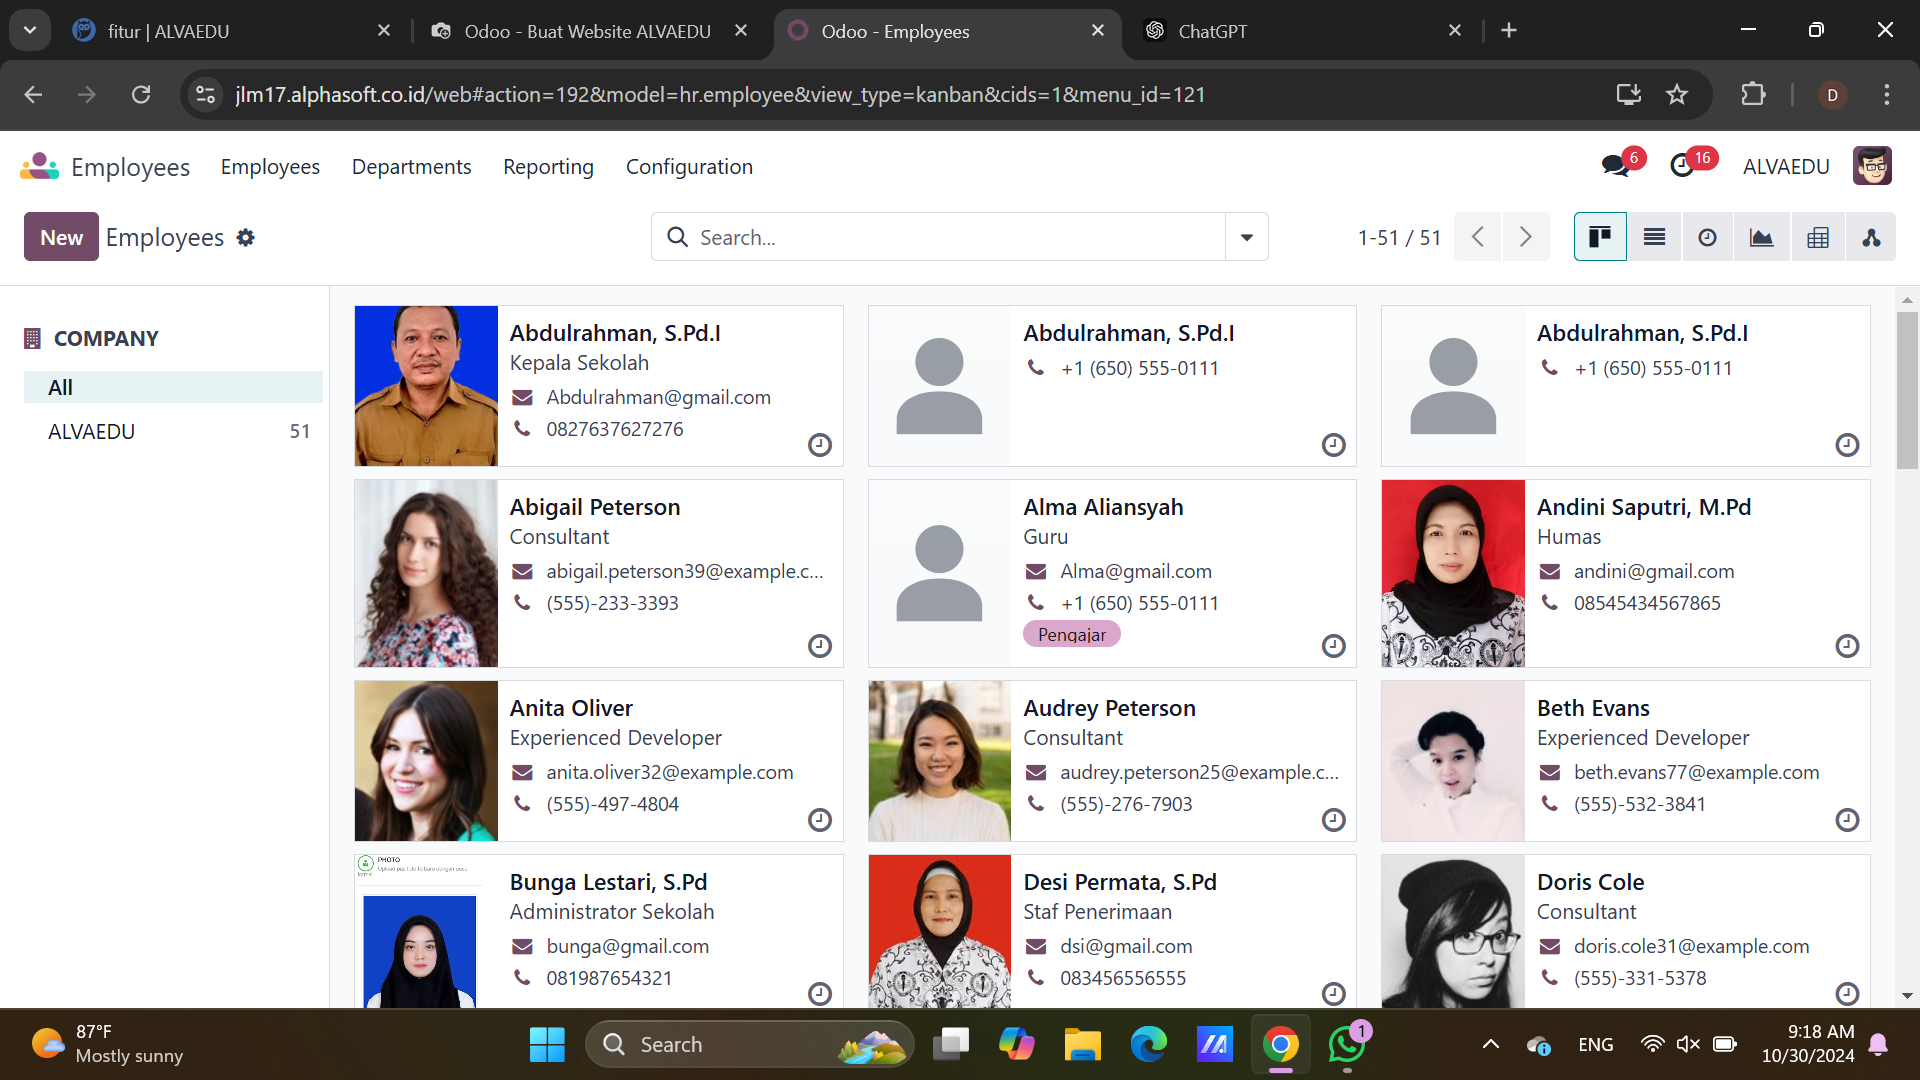Click the Employees settings gear icon
Viewport: 1920px width, 1080px height.
click(x=246, y=238)
